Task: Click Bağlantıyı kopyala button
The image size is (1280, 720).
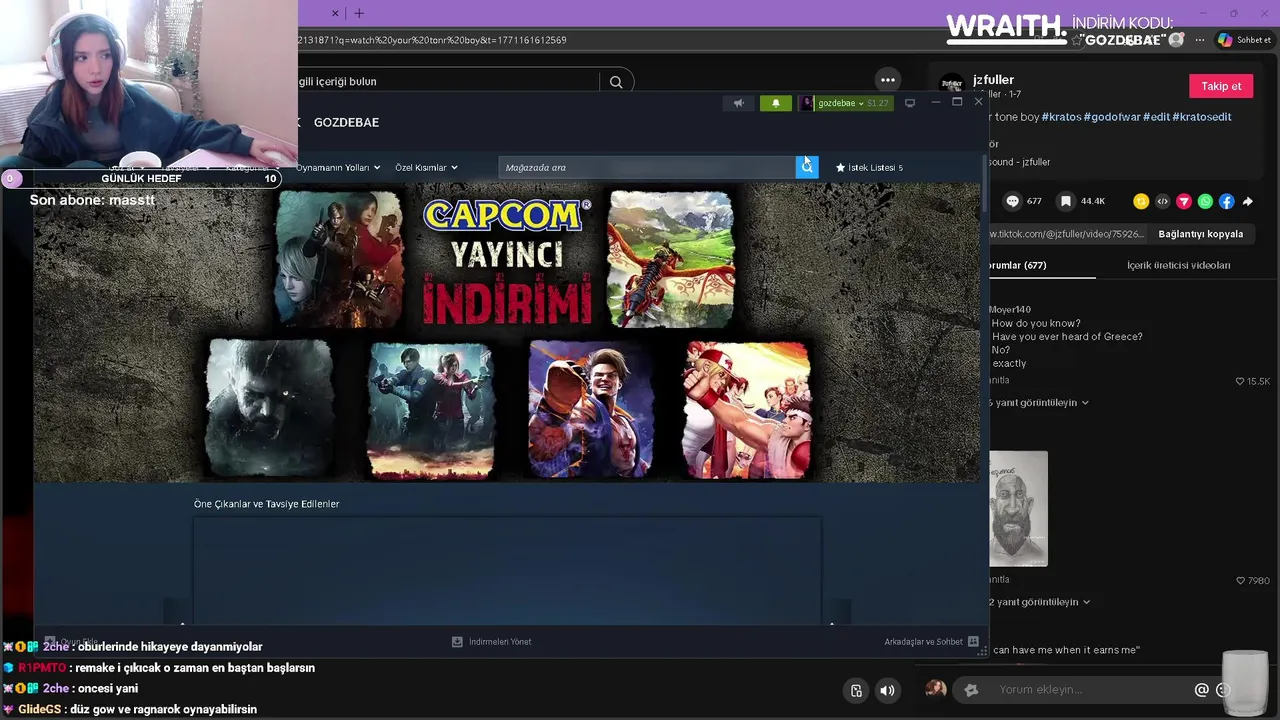Action: [1200, 234]
